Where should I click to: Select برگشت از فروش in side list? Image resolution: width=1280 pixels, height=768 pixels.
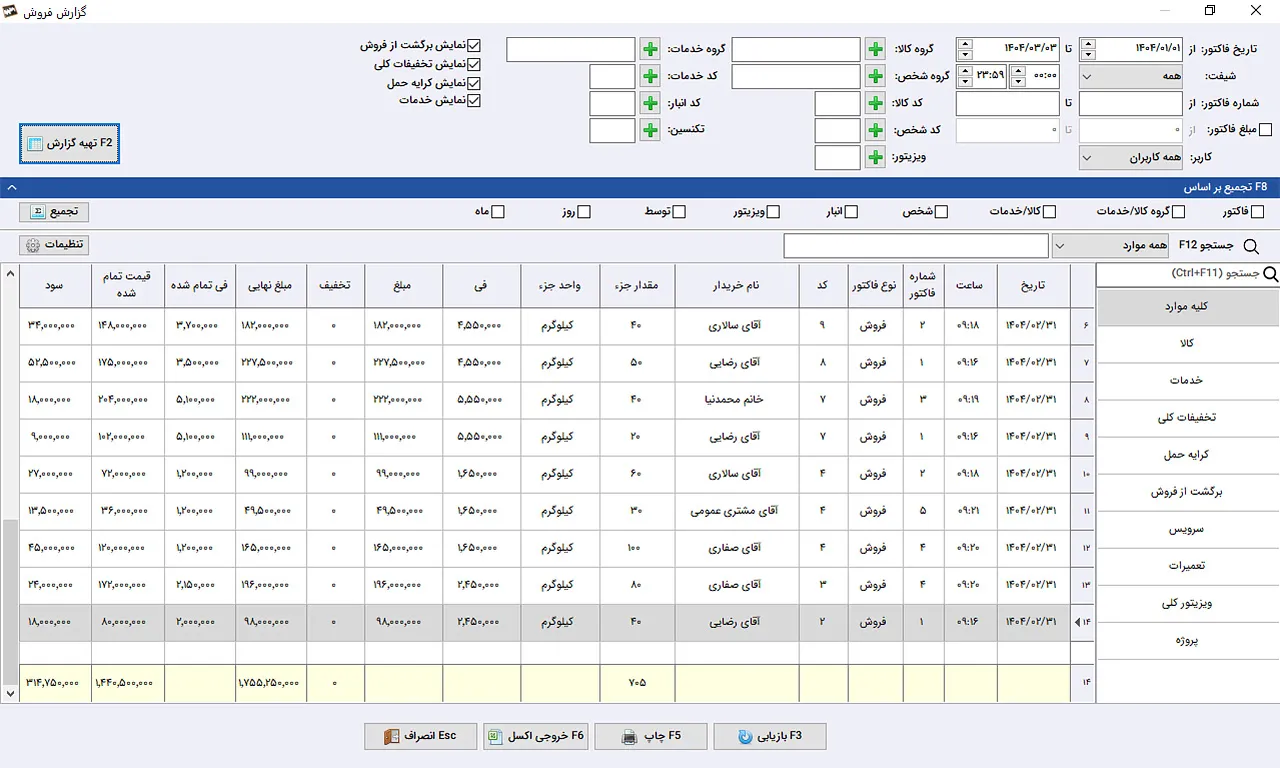(1188, 492)
